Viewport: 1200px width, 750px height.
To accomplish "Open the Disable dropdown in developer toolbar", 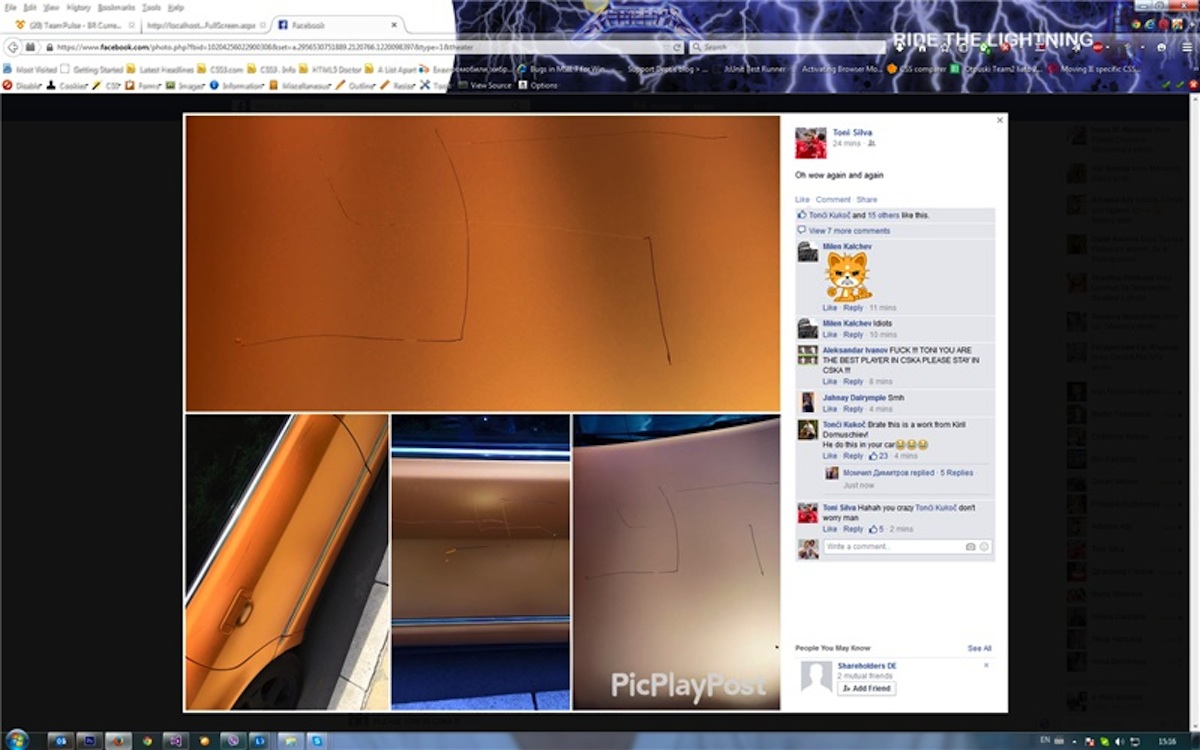I will point(26,86).
